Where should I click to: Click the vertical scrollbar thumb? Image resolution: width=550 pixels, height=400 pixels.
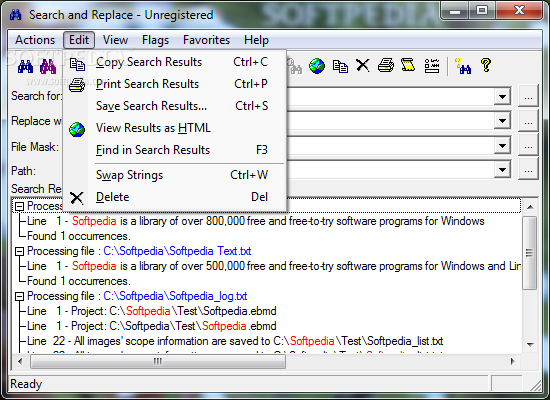[x=529, y=253]
